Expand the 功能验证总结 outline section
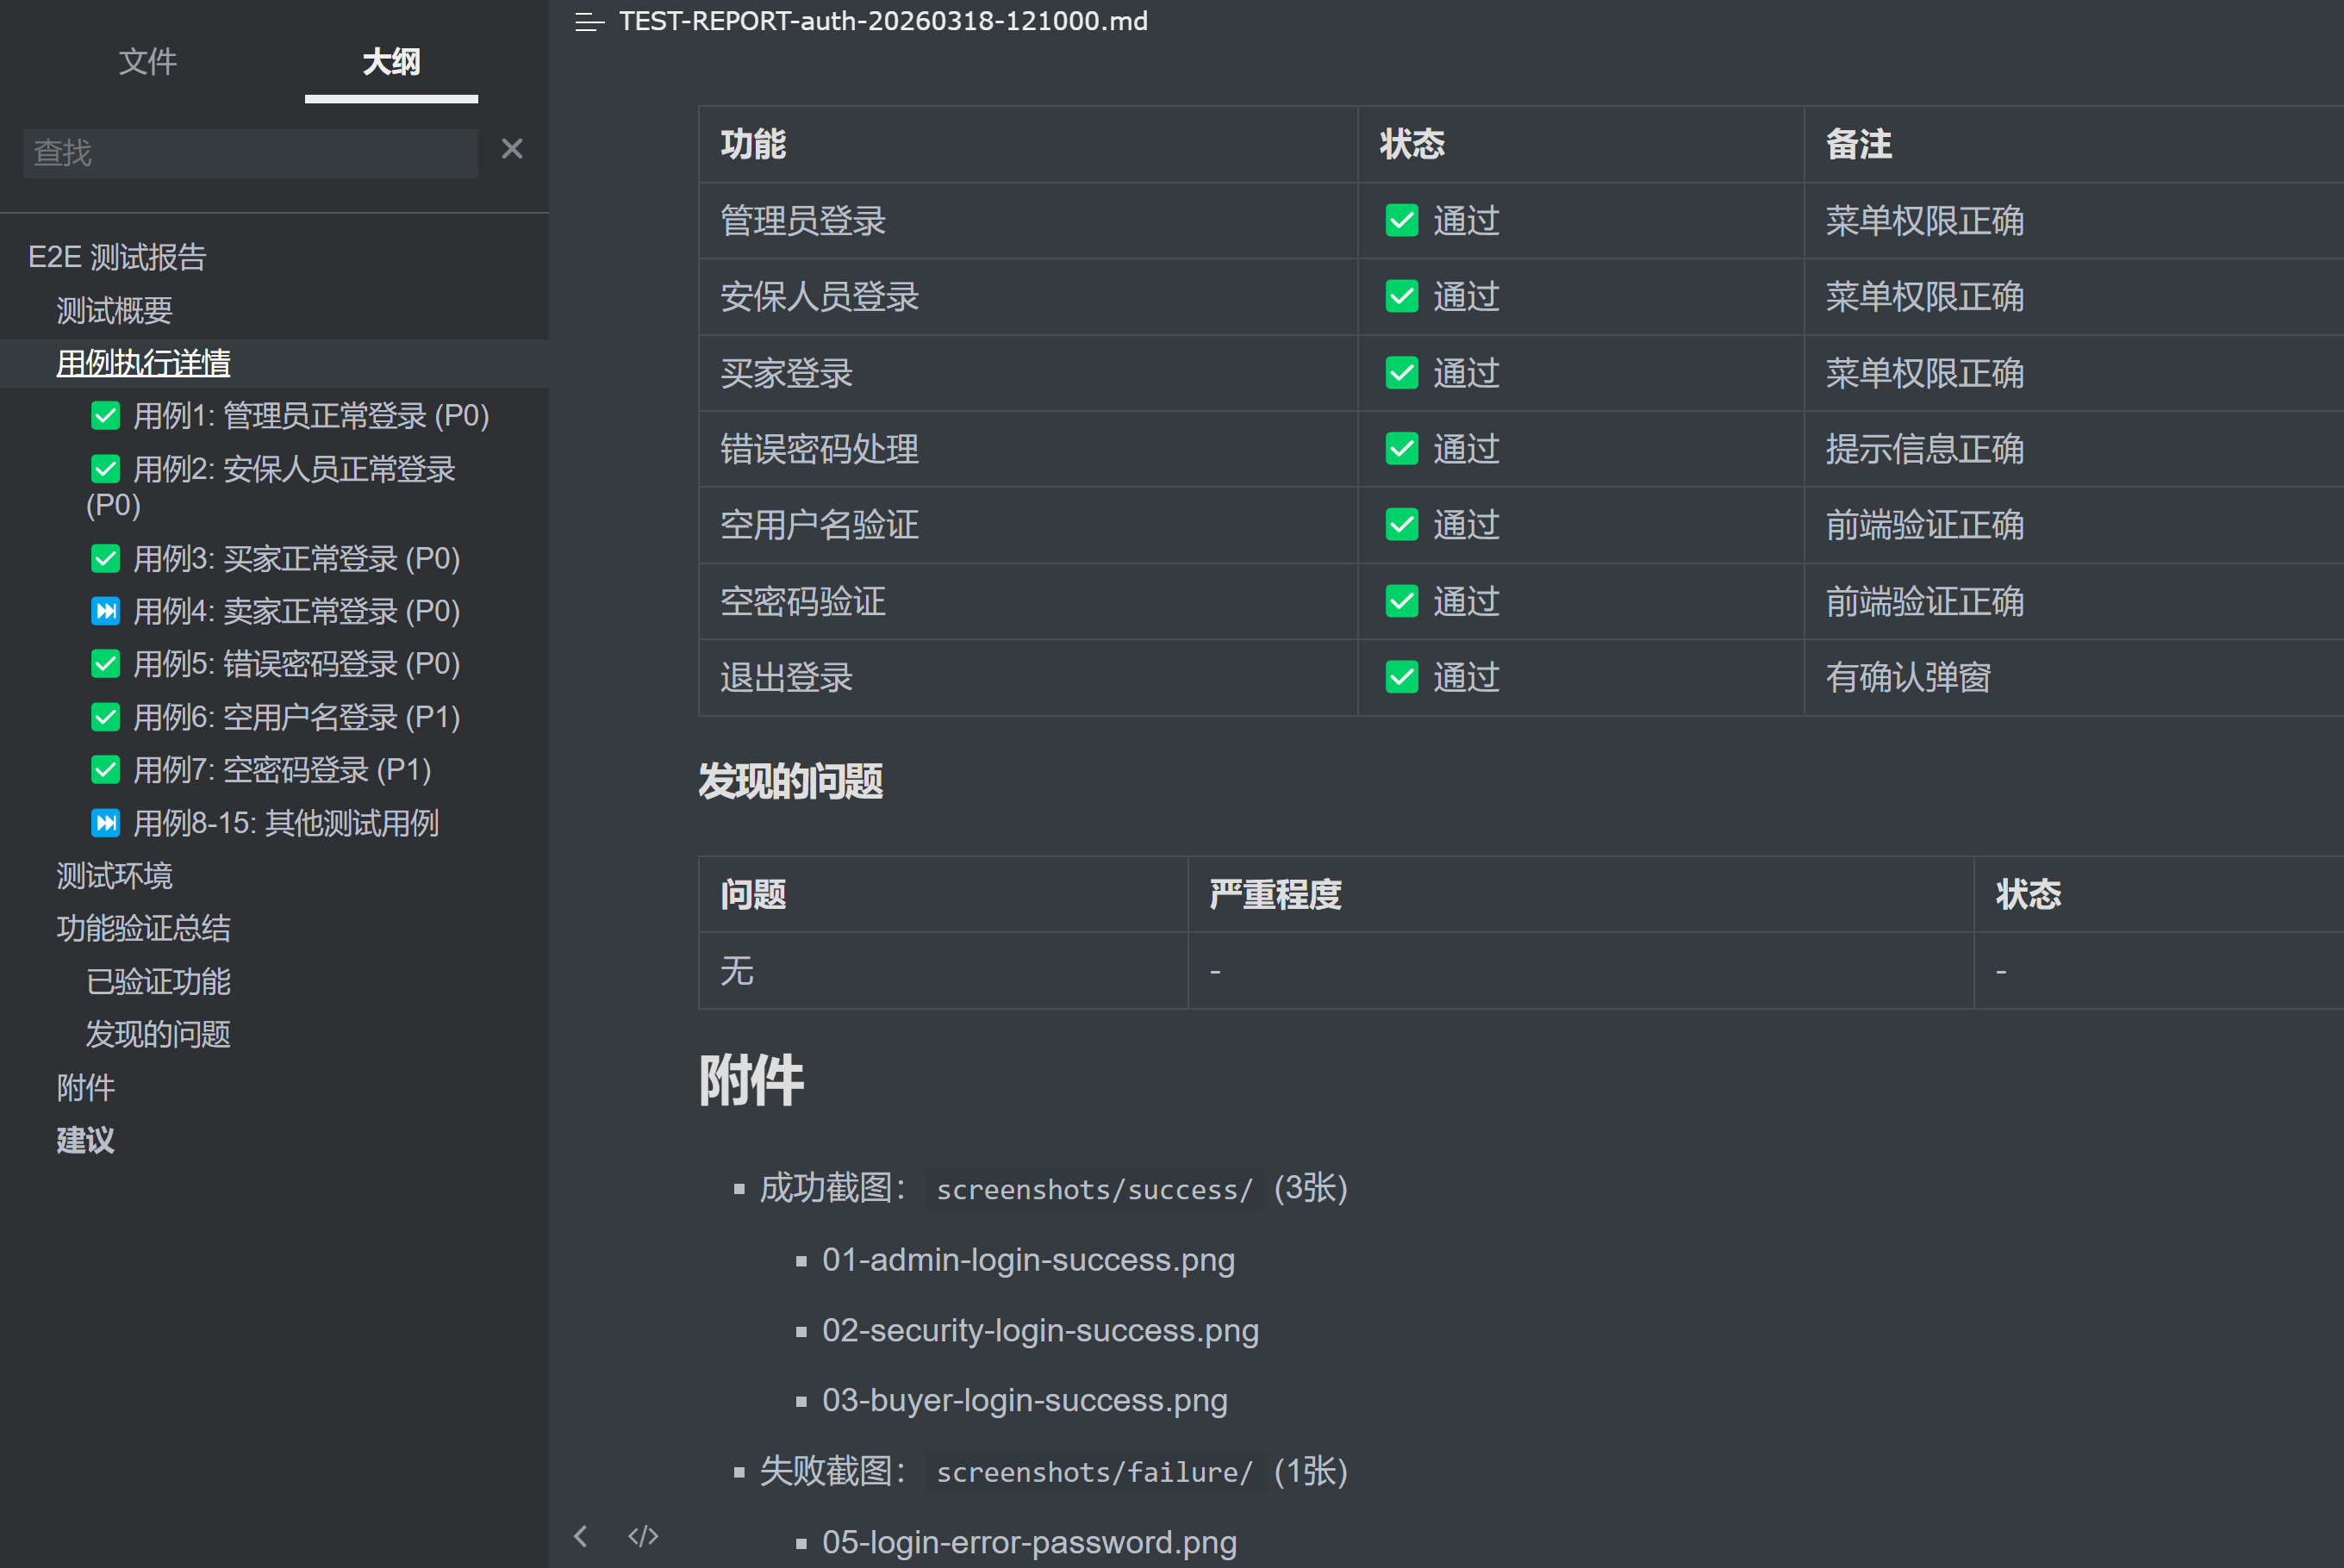The width and height of the screenshot is (2344, 1568). [144, 929]
